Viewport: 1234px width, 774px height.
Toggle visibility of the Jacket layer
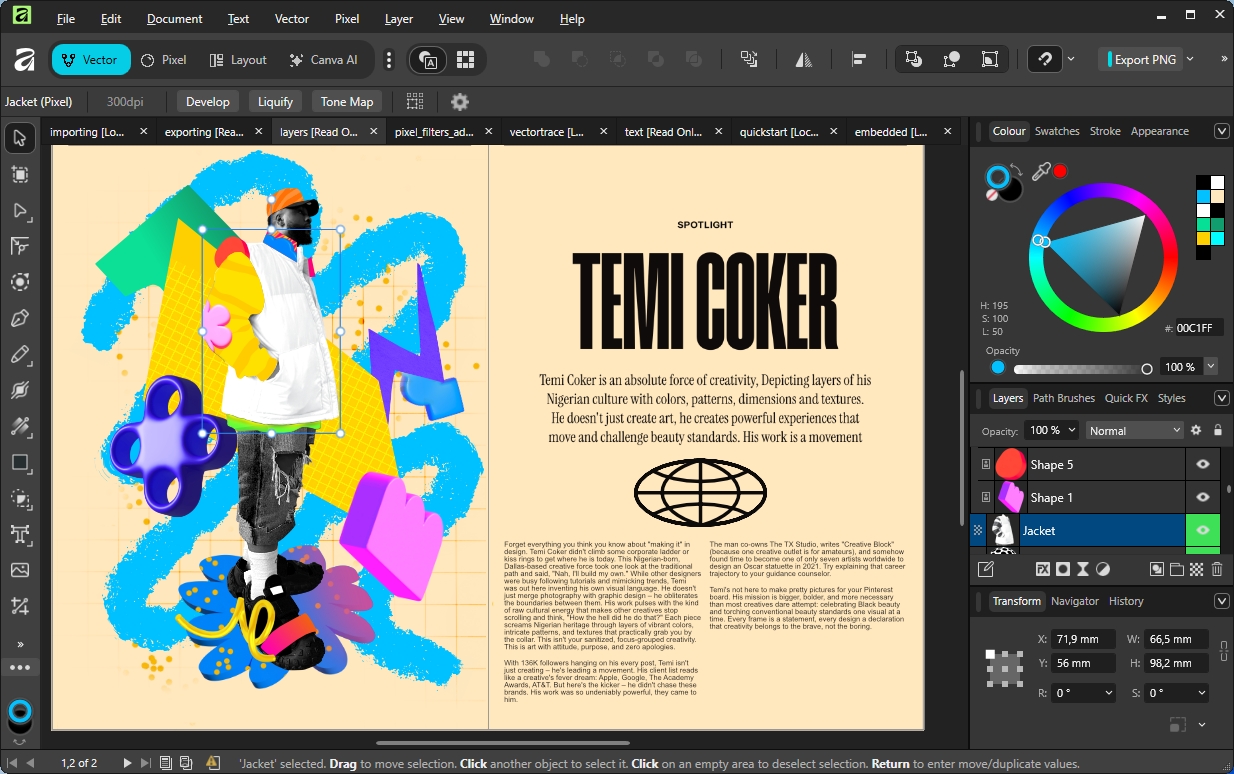1202,530
